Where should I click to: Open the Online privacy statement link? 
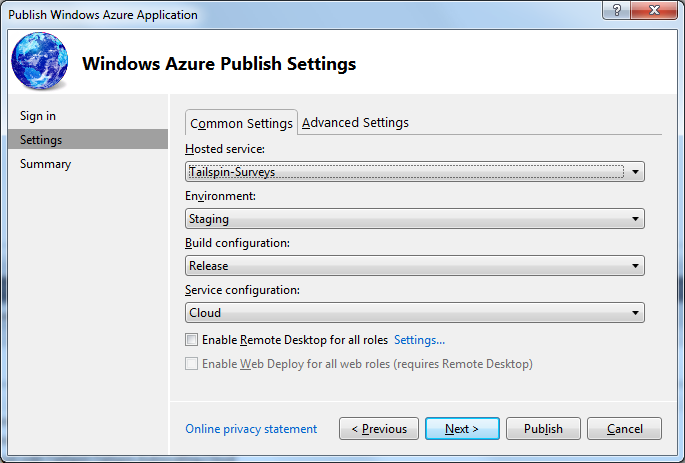coord(251,429)
